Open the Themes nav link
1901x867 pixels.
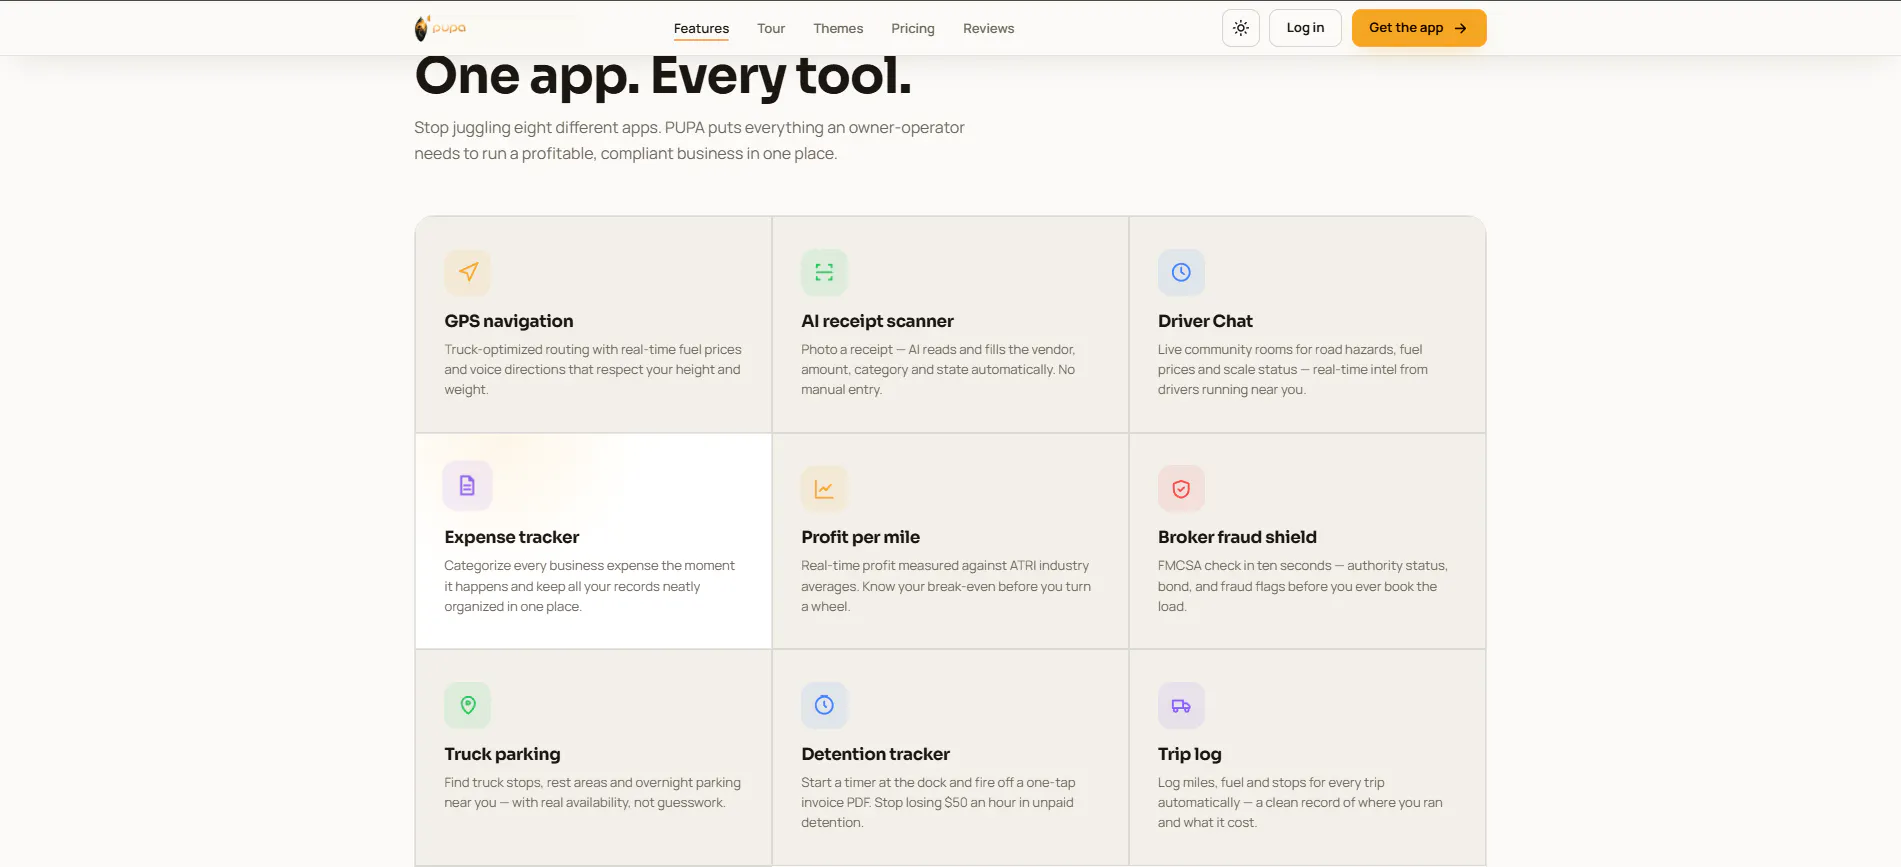838,28
